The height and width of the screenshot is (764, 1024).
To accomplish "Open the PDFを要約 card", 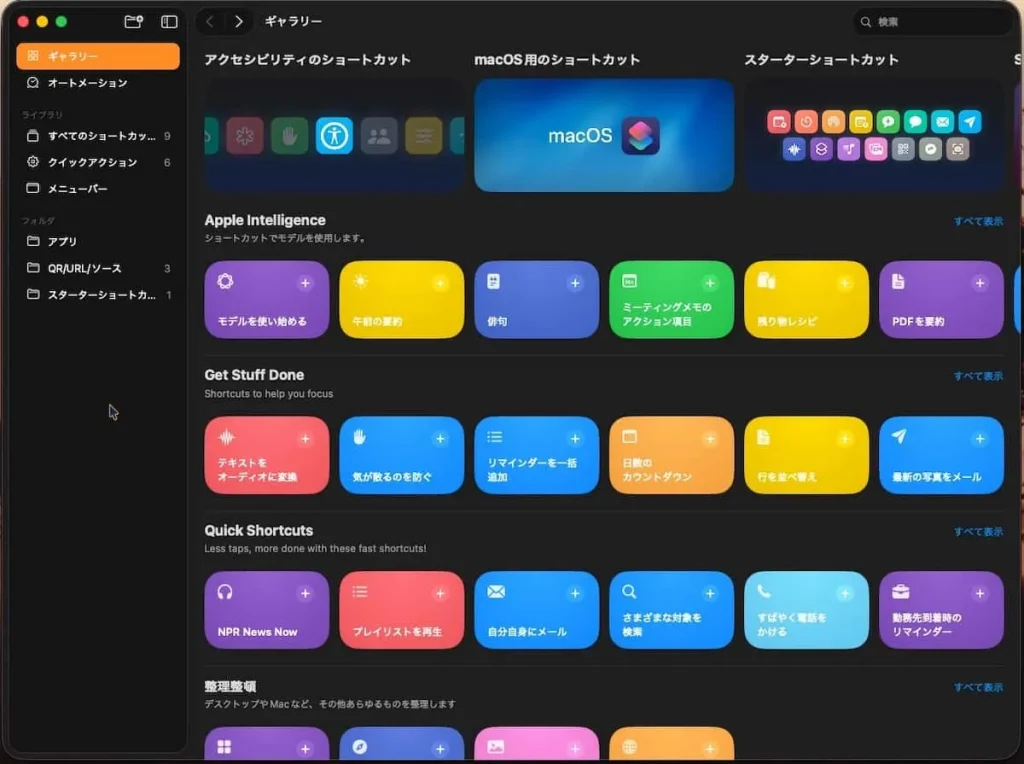I will pos(941,300).
